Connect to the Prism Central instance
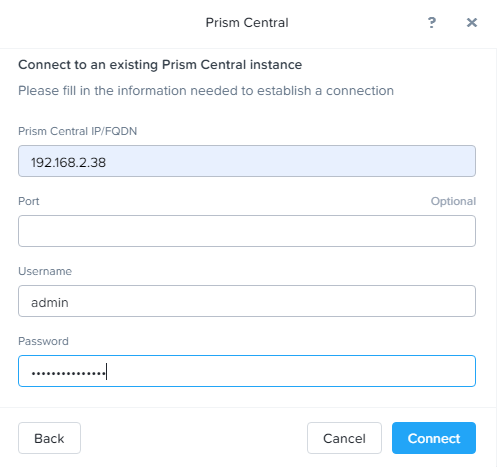Image resolution: width=497 pixels, height=467 pixels. coord(434,438)
